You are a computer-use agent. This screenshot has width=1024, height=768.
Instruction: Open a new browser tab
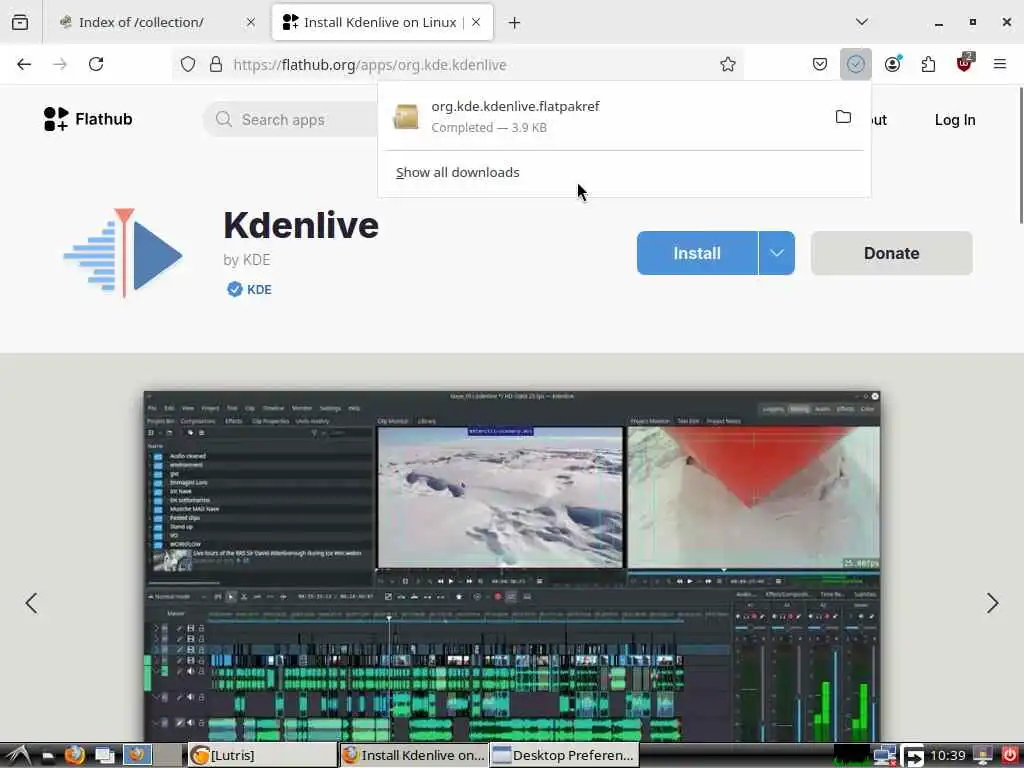[515, 23]
